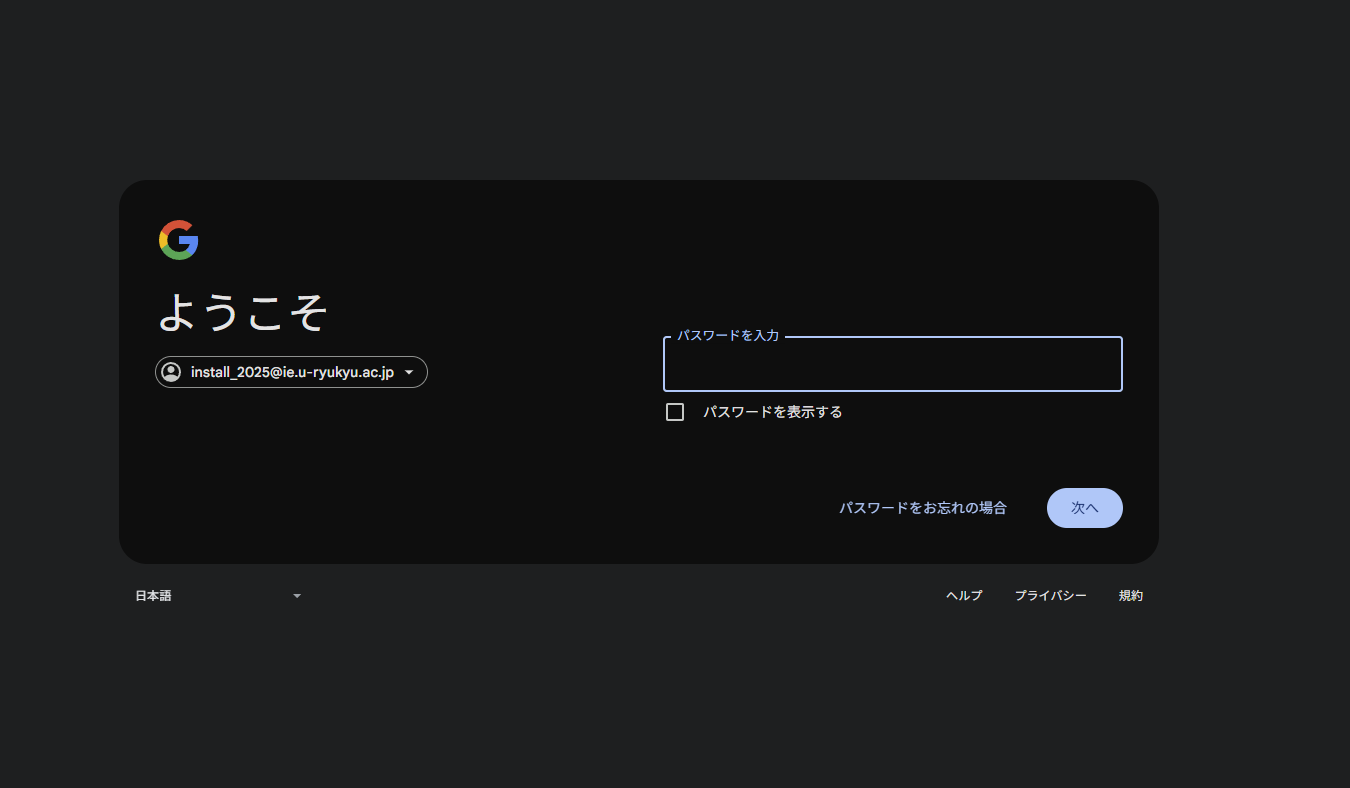Image resolution: width=1350 pixels, height=788 pixels.
Task: Click the ようこそ heading text
Action: click(x=243, y=313)
